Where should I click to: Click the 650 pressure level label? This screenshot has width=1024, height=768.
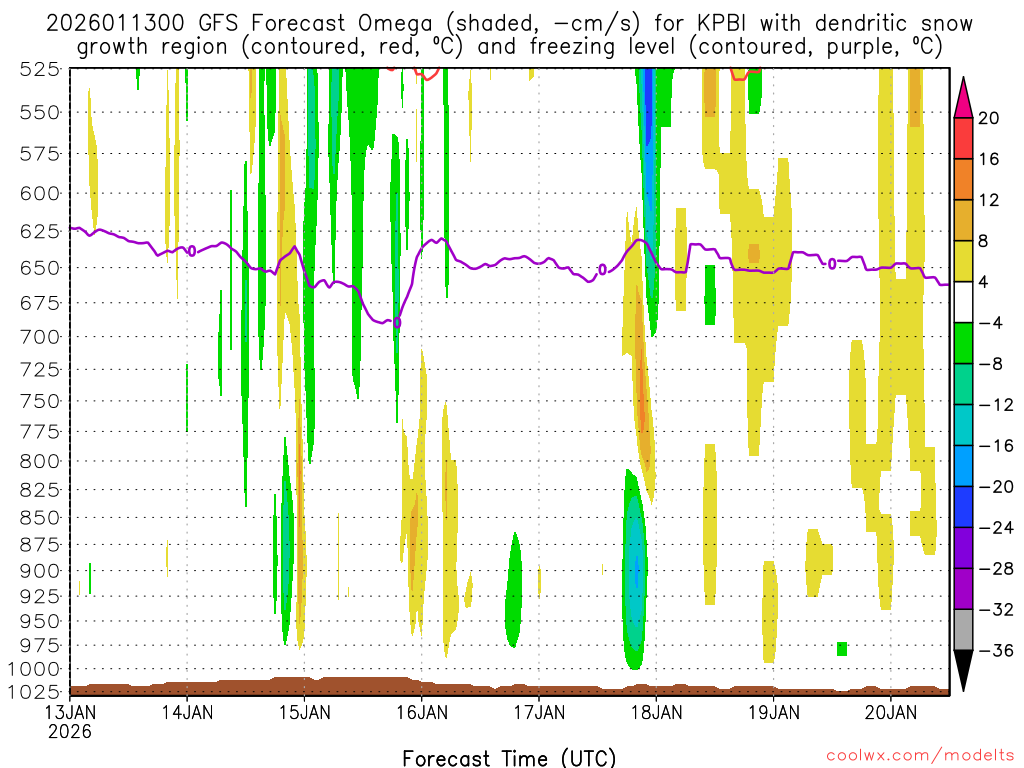tap(40, 268)
